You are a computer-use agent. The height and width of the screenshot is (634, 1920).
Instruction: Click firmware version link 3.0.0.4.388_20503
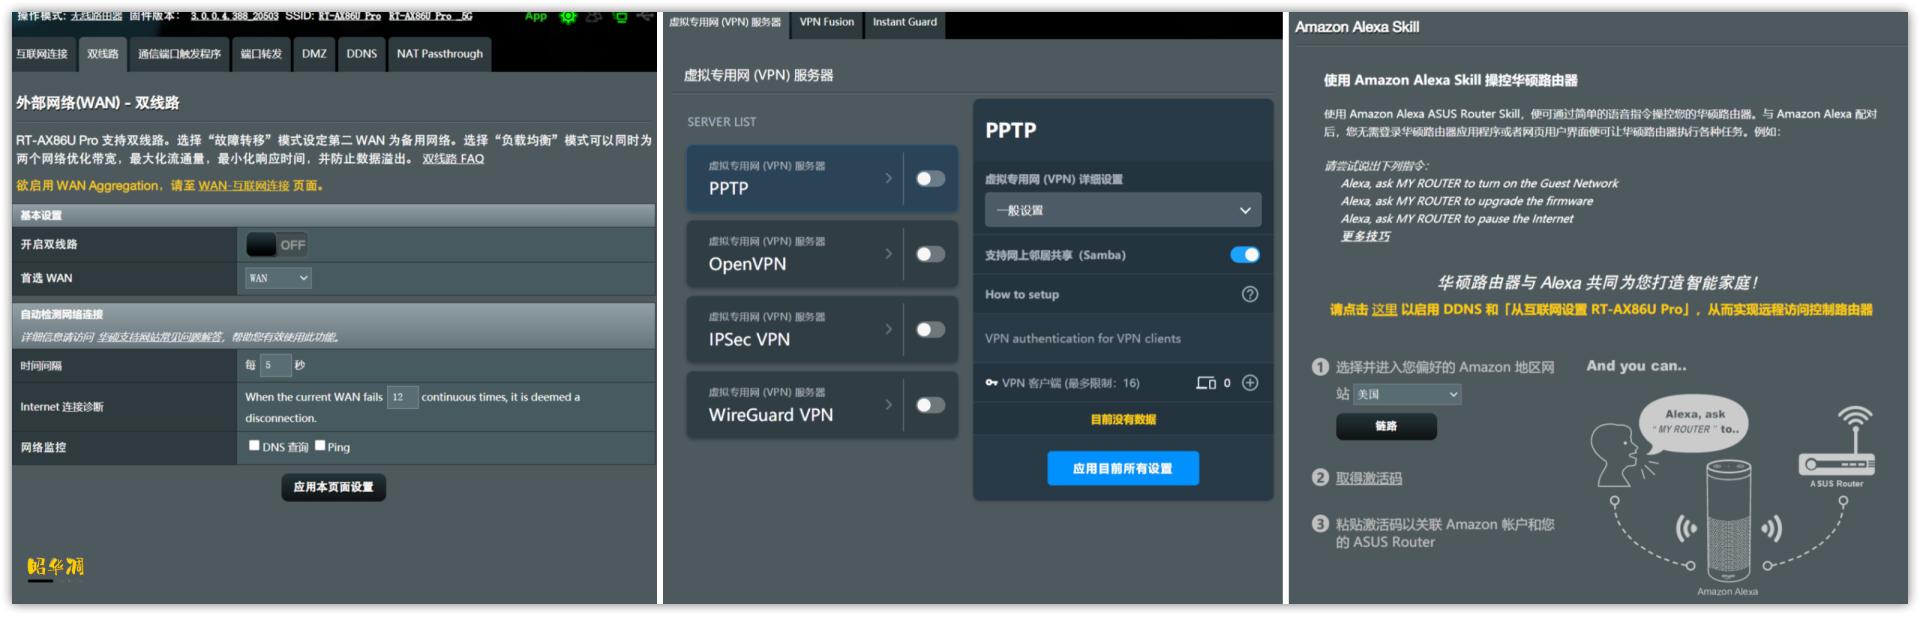click(235, 17)
